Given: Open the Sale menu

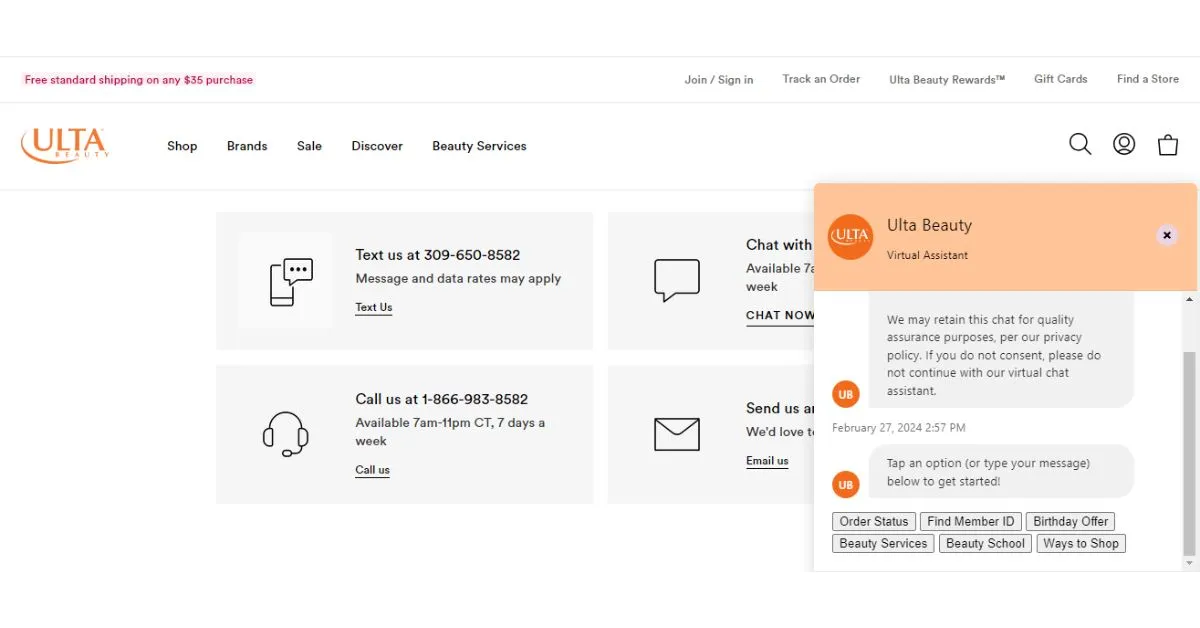Looking at the screenshot, I should [309, 146].
